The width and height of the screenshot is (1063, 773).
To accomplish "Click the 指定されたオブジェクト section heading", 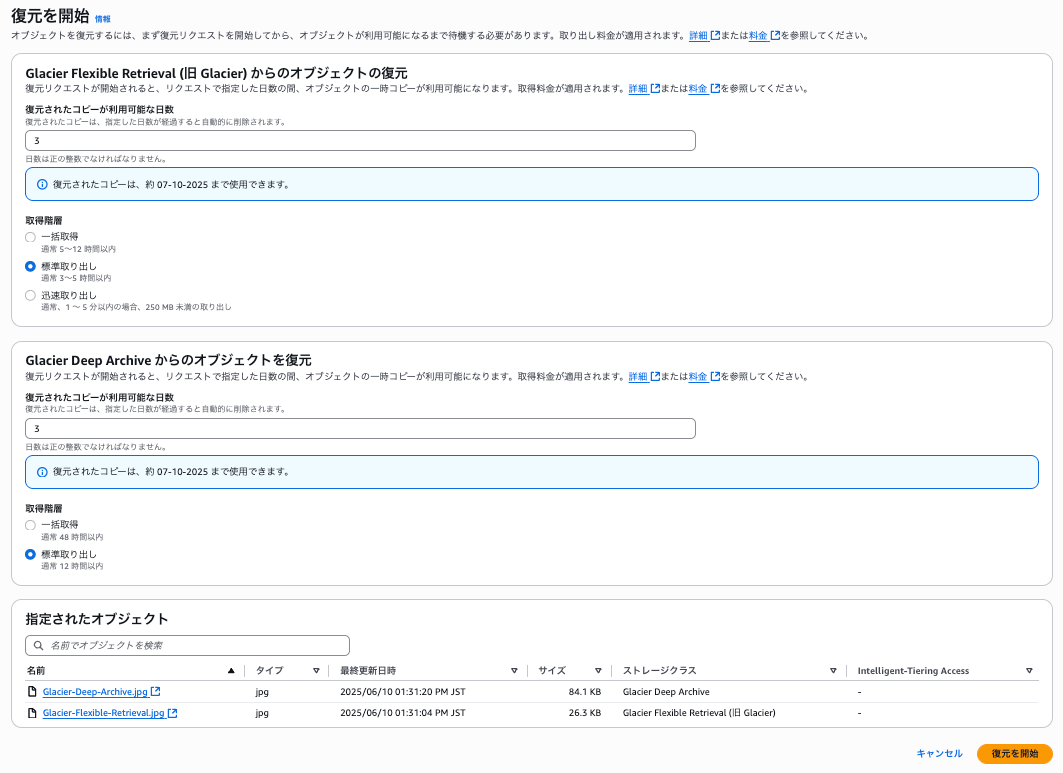I will point(96,619).
